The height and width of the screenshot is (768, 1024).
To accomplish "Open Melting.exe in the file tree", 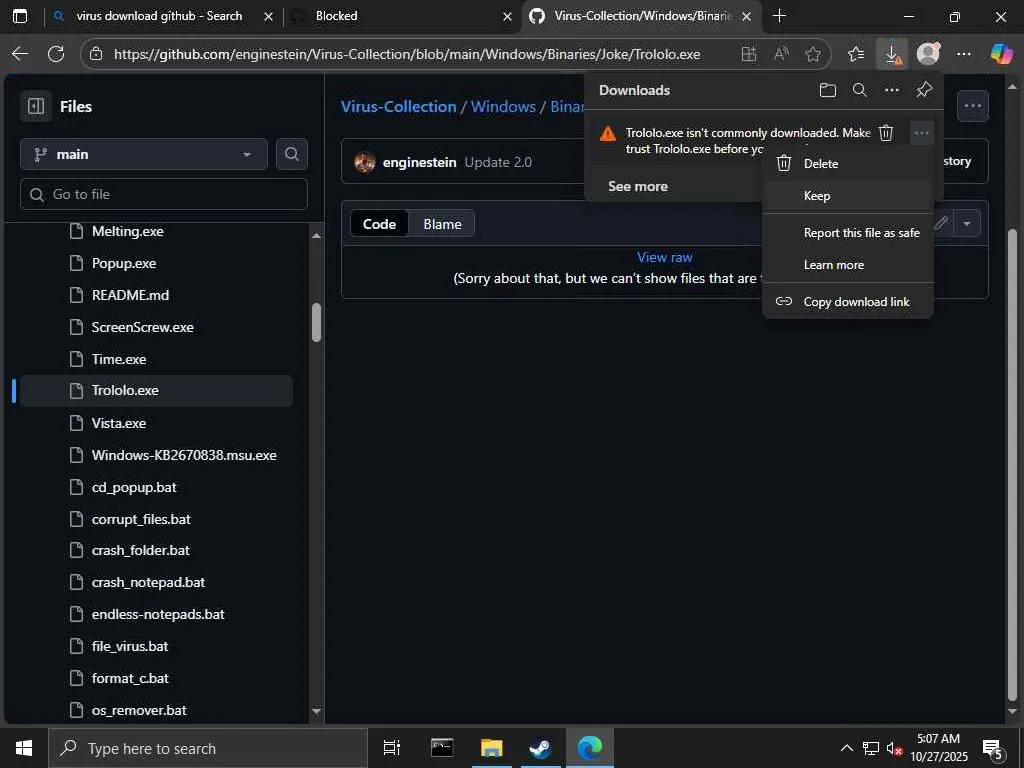I will tap(127, 231).
